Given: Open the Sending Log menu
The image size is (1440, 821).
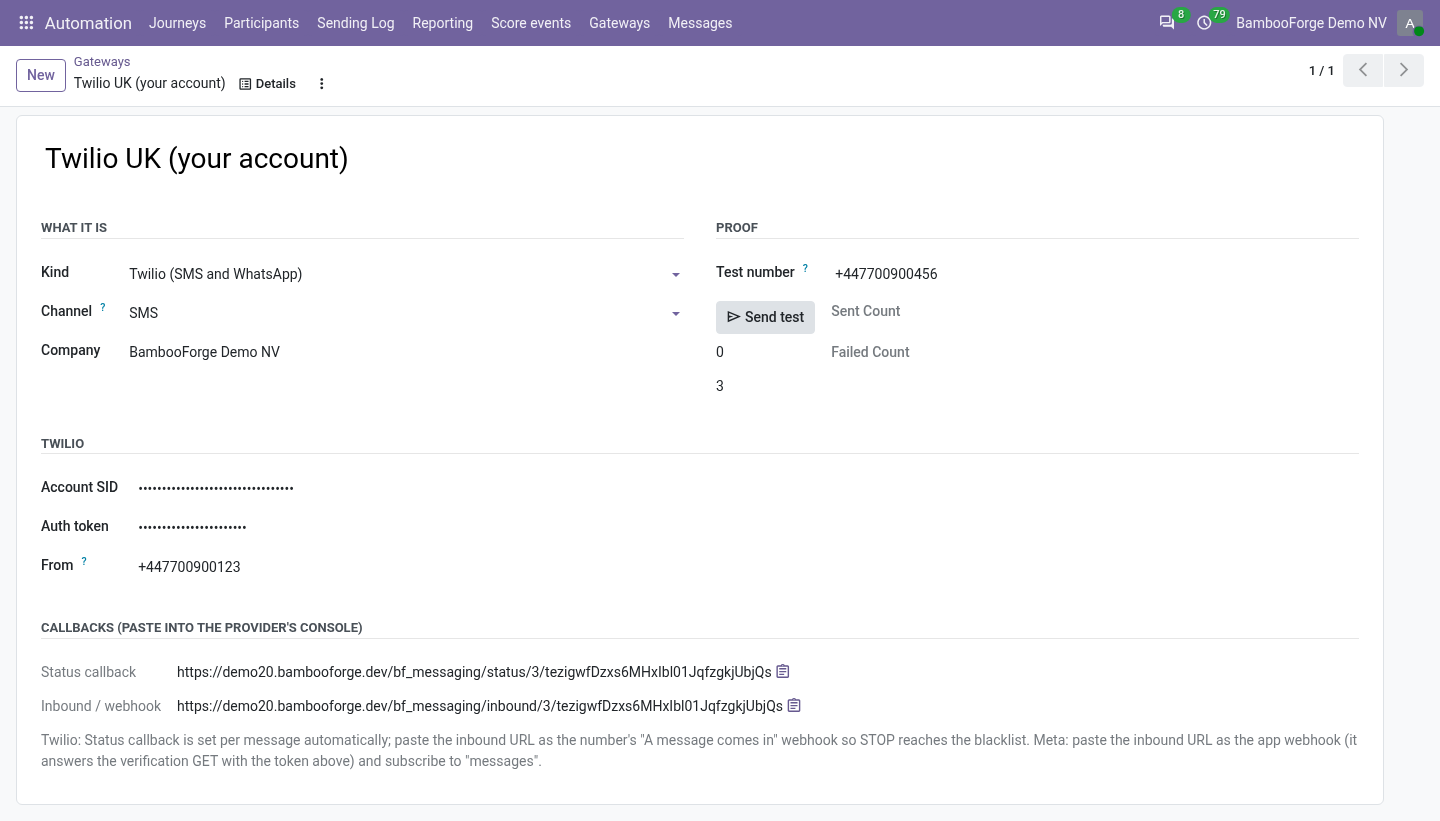Looking at the screenshot, I should tap(355, 23).
